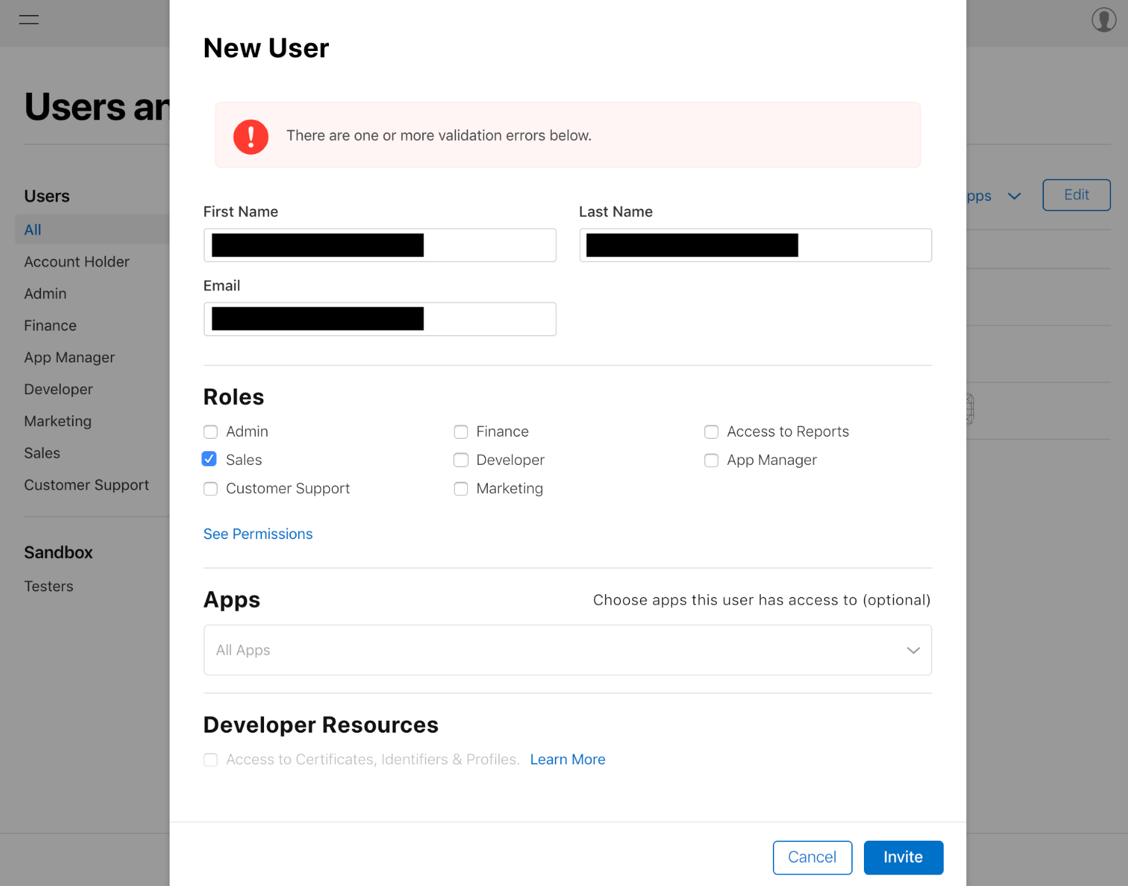
Task: Enable the App Manager role
Action: (711, 459)
